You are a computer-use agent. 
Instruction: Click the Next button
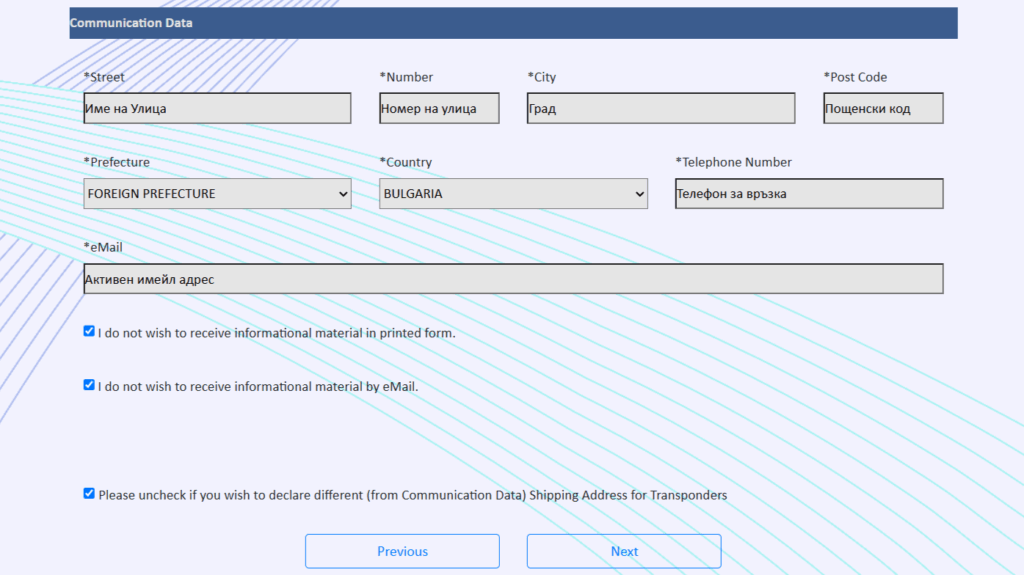[624, 551]
